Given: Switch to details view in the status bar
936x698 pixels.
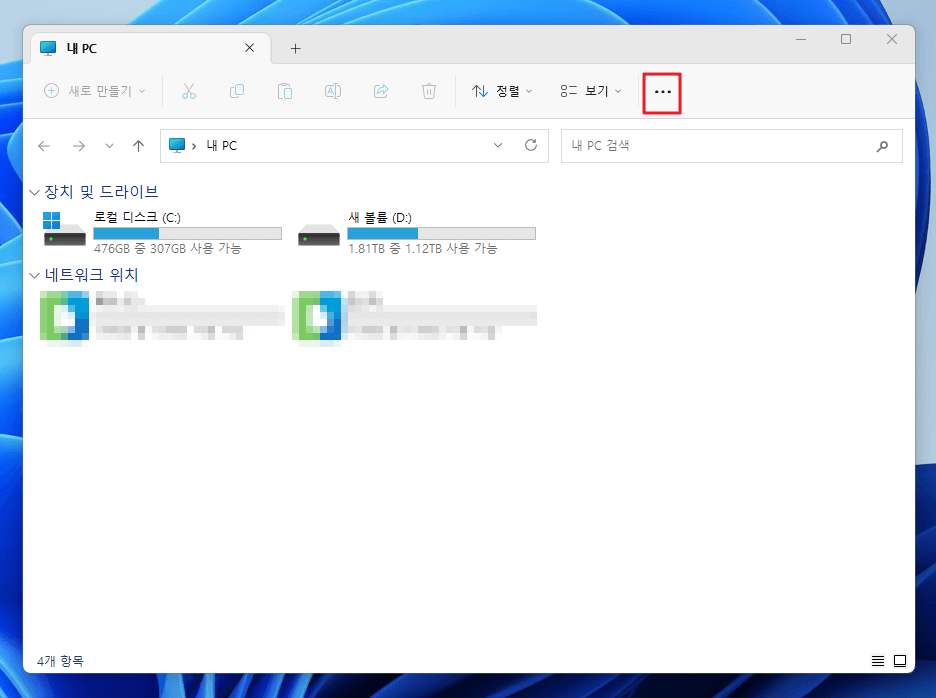Looking at the screenshot, I should click(877, 660).
